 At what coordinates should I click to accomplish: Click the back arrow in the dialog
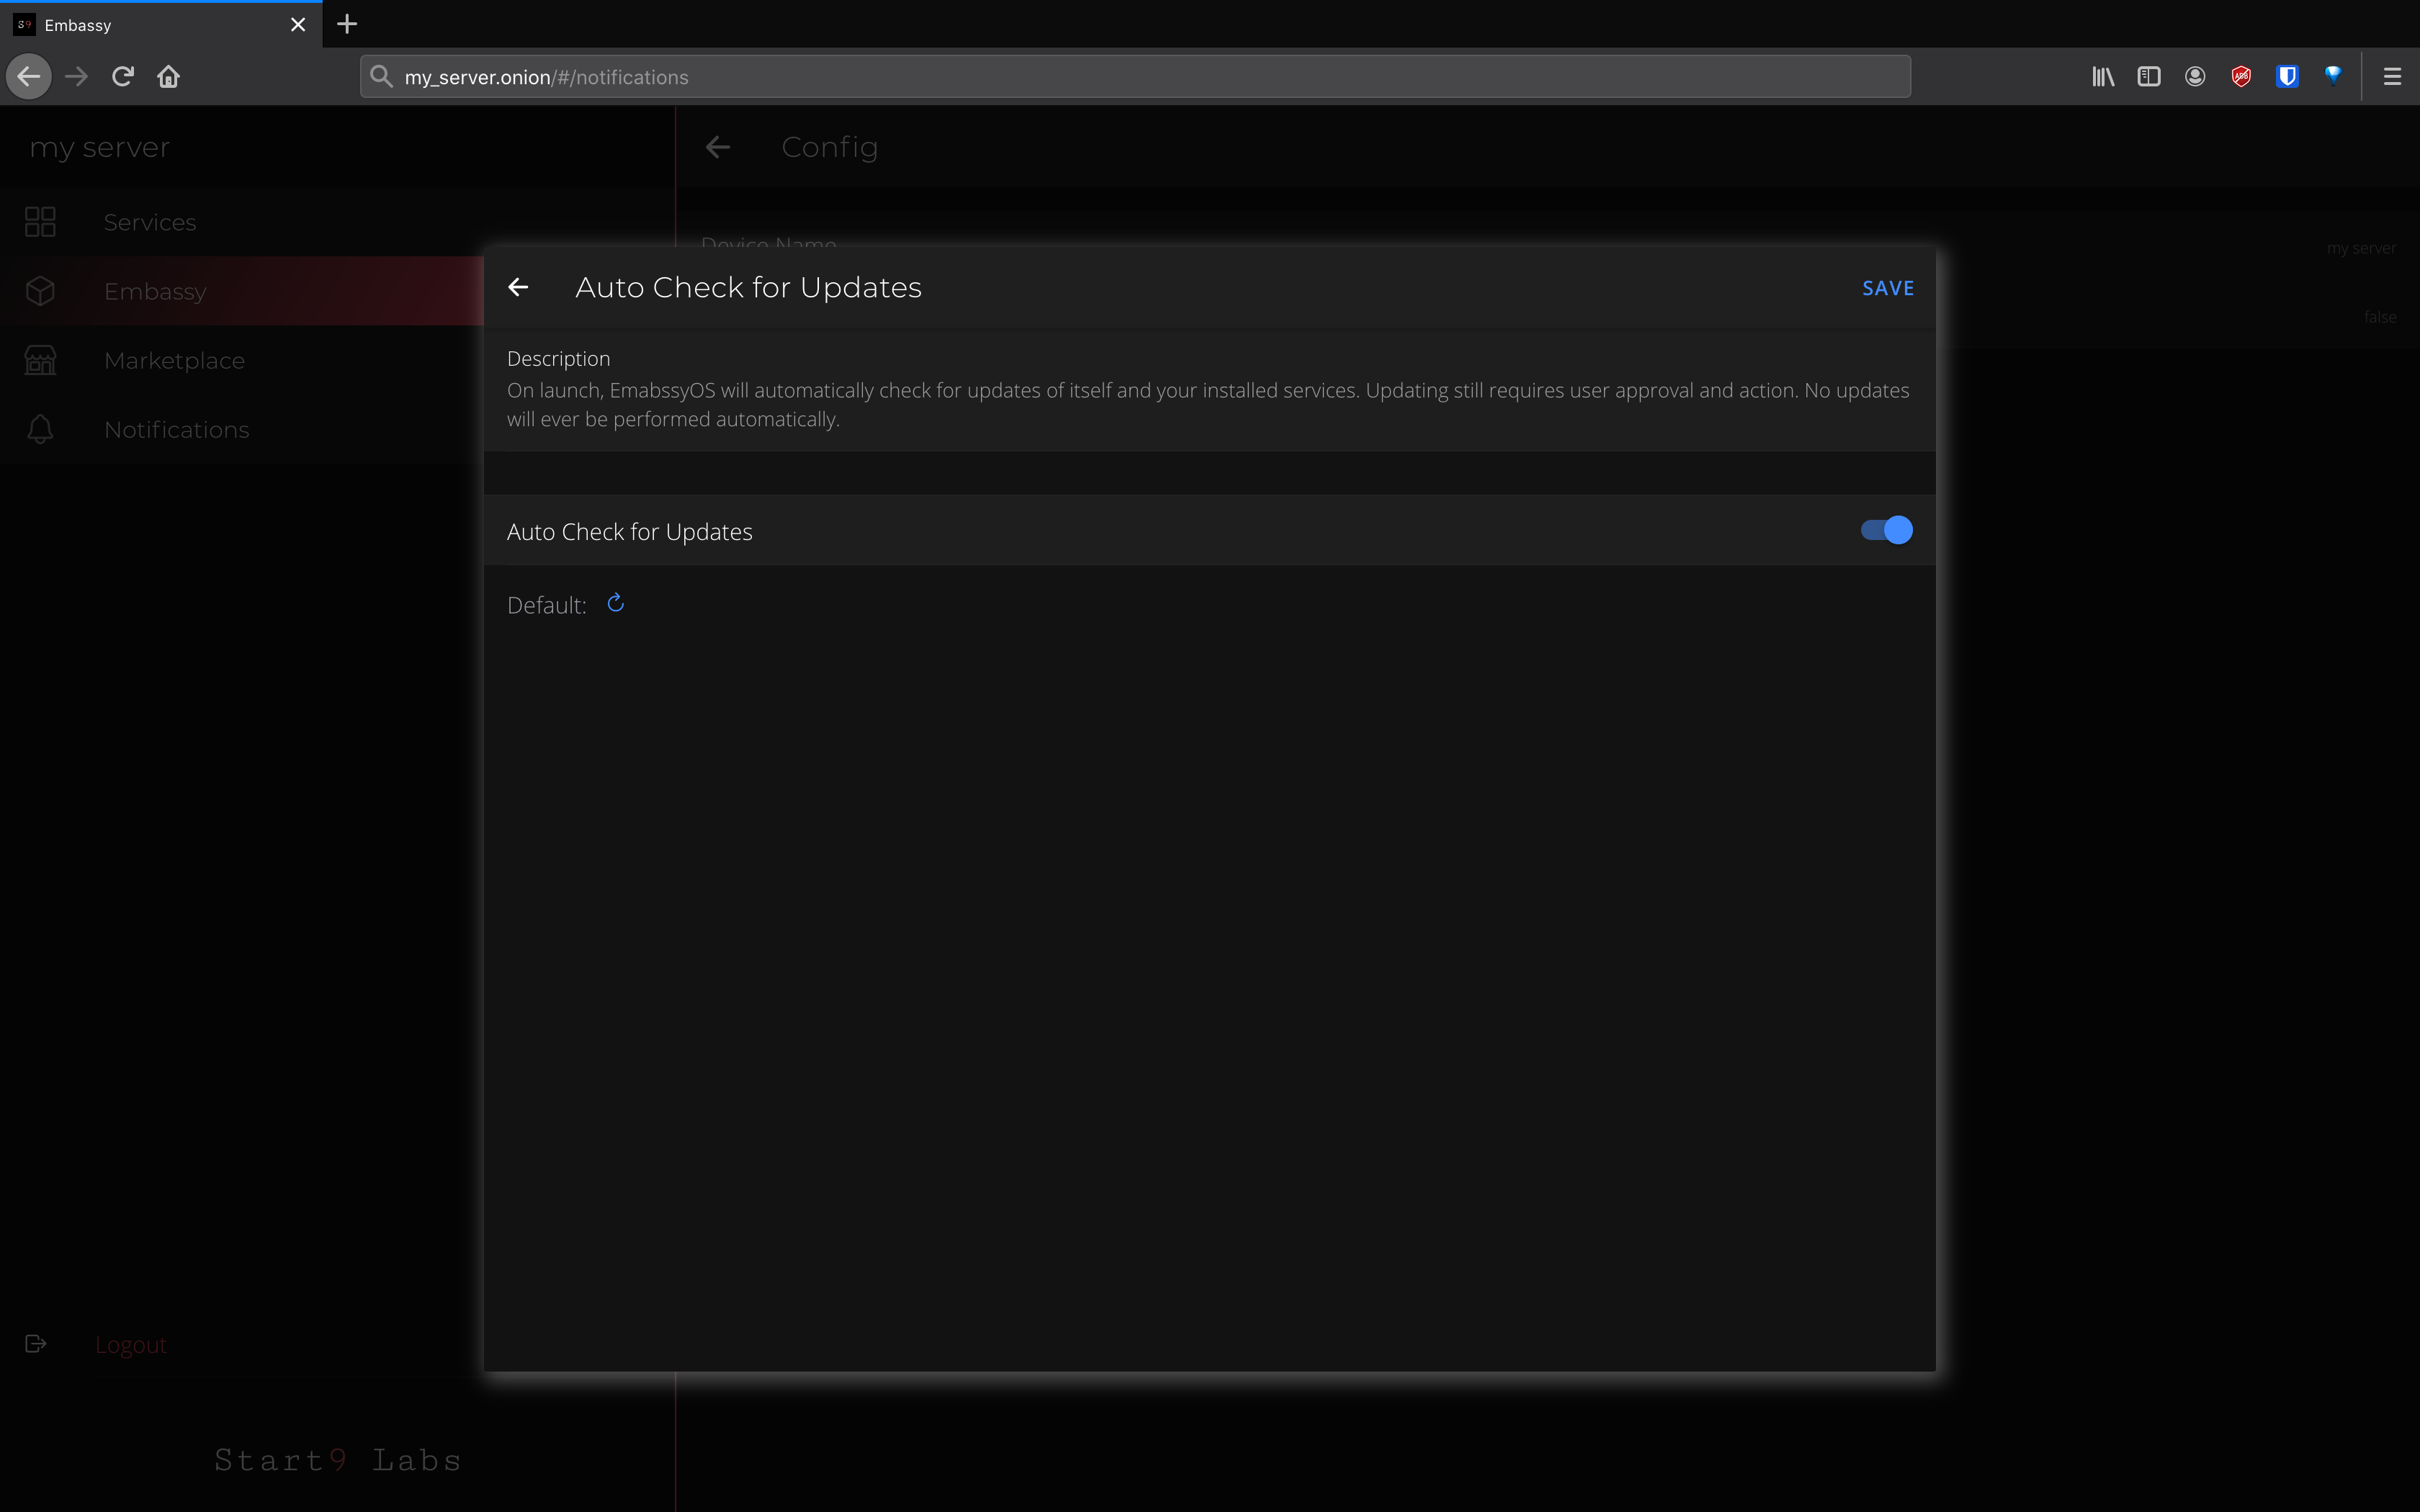click(519, 287)
